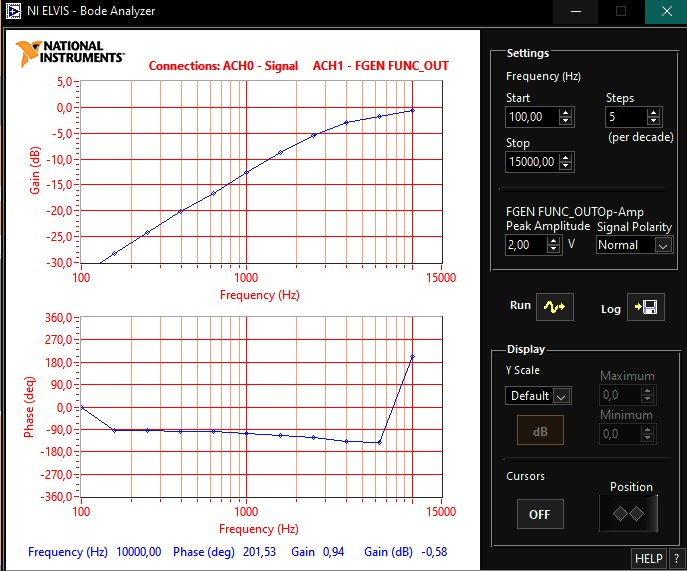Click the 15000 upper limit on the gain plot axis
This screenshot has height=571, width=687.
(441, 277)
